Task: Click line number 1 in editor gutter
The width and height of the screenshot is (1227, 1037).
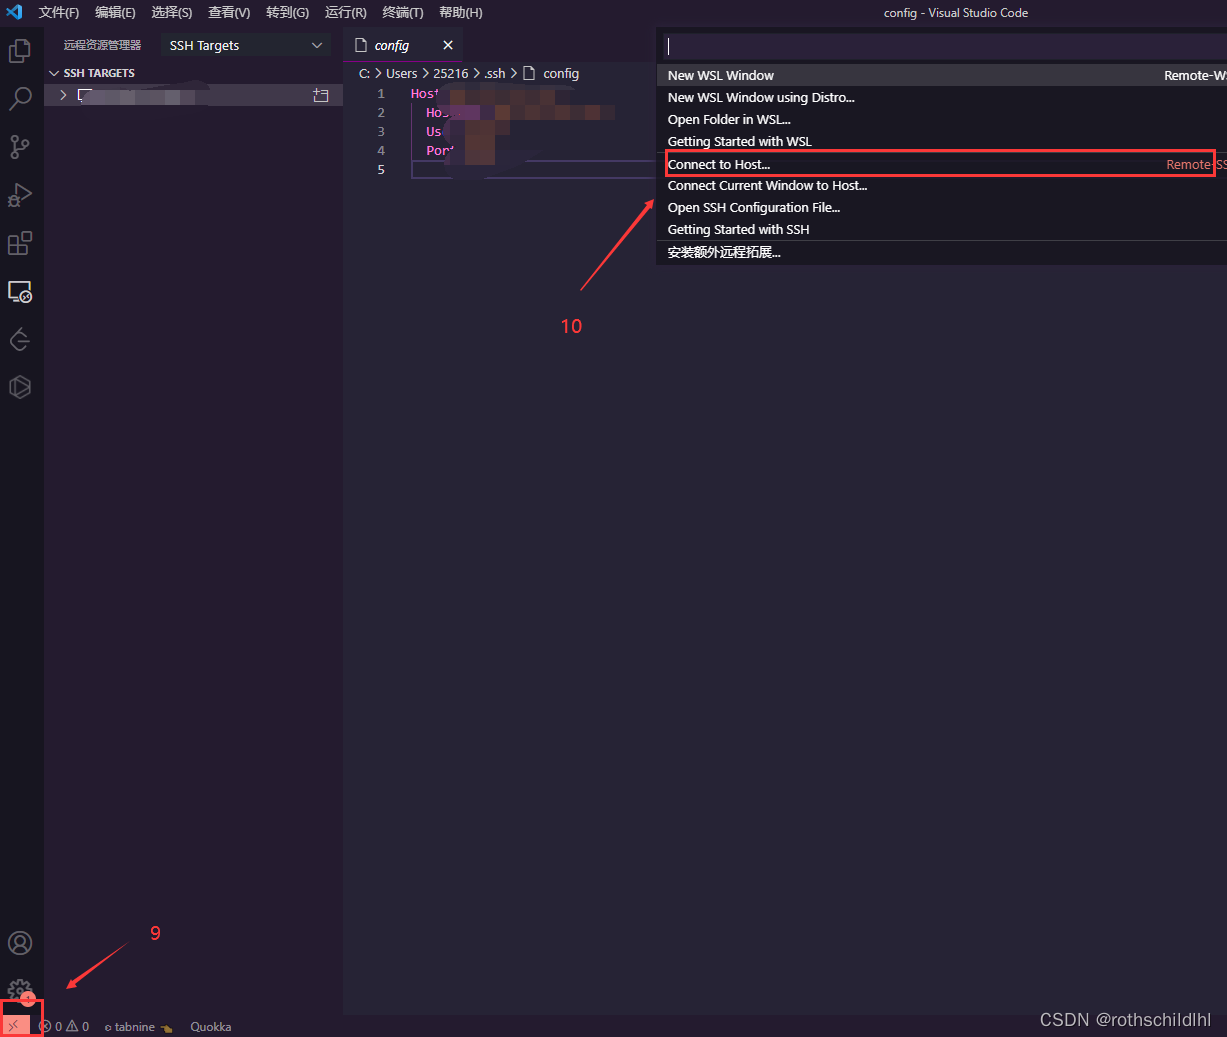Action: pyautogui.click(x=381, y=93)
